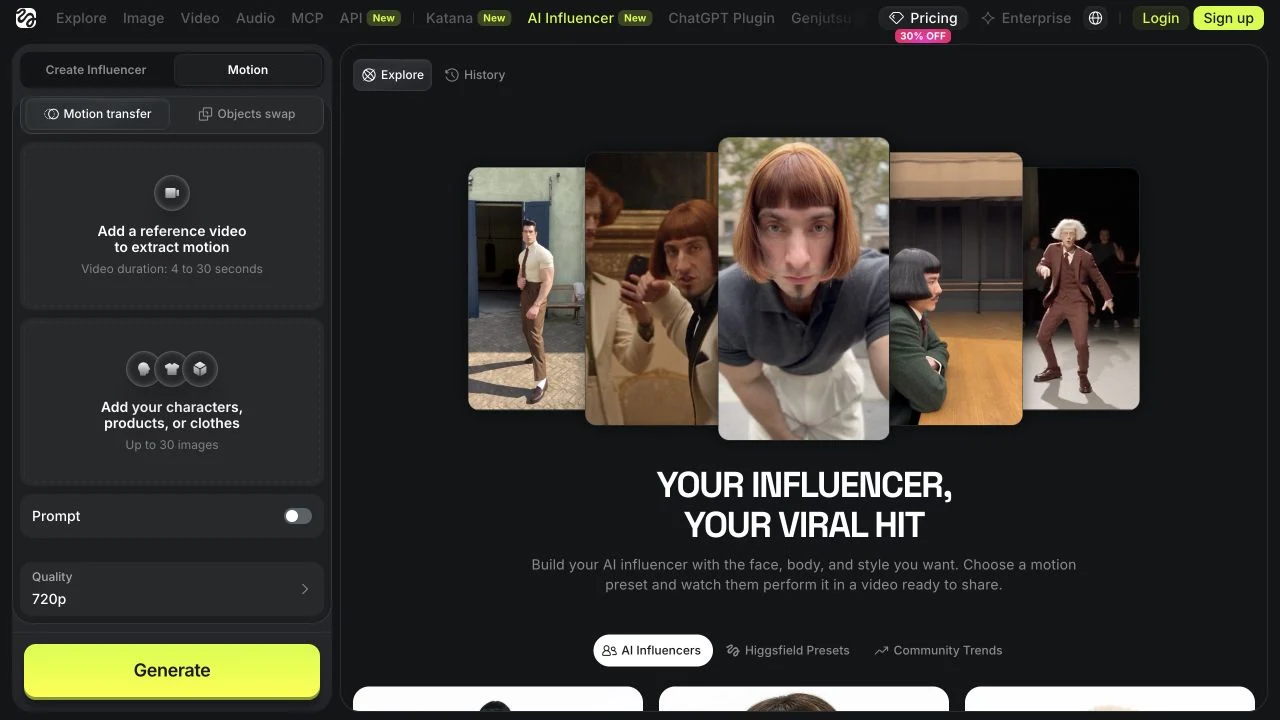
Task: Click the Higgsfield logo icon
Action: 26,18
